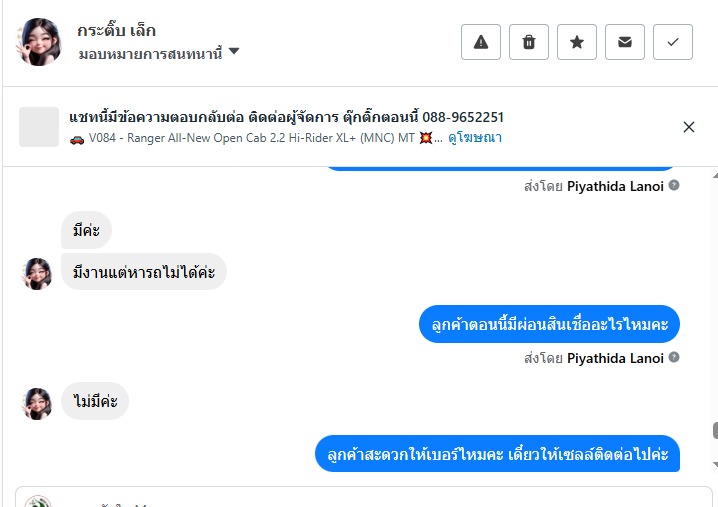
Task: Select the มีค่ะ received message bubble
Action: pyautogui.click(x=87, y=231)
